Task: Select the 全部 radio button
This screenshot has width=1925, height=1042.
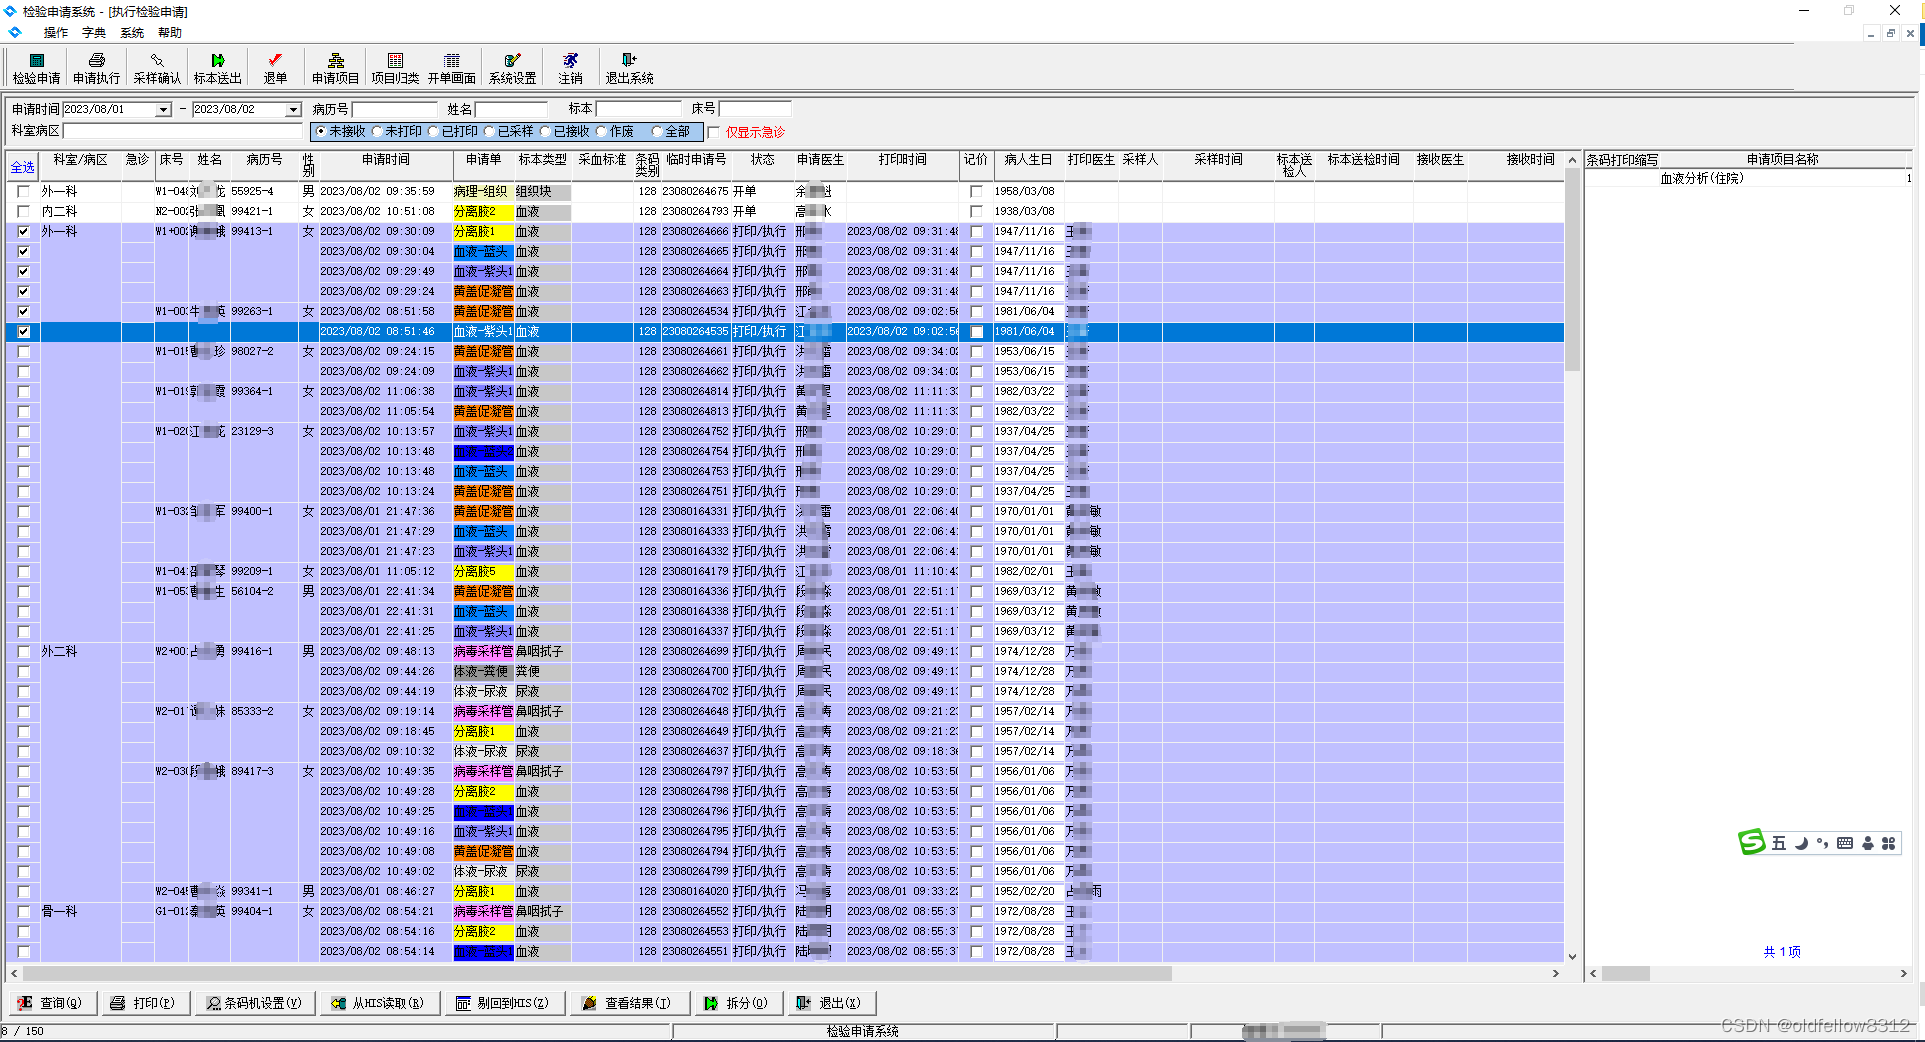Action: (657, 131)
